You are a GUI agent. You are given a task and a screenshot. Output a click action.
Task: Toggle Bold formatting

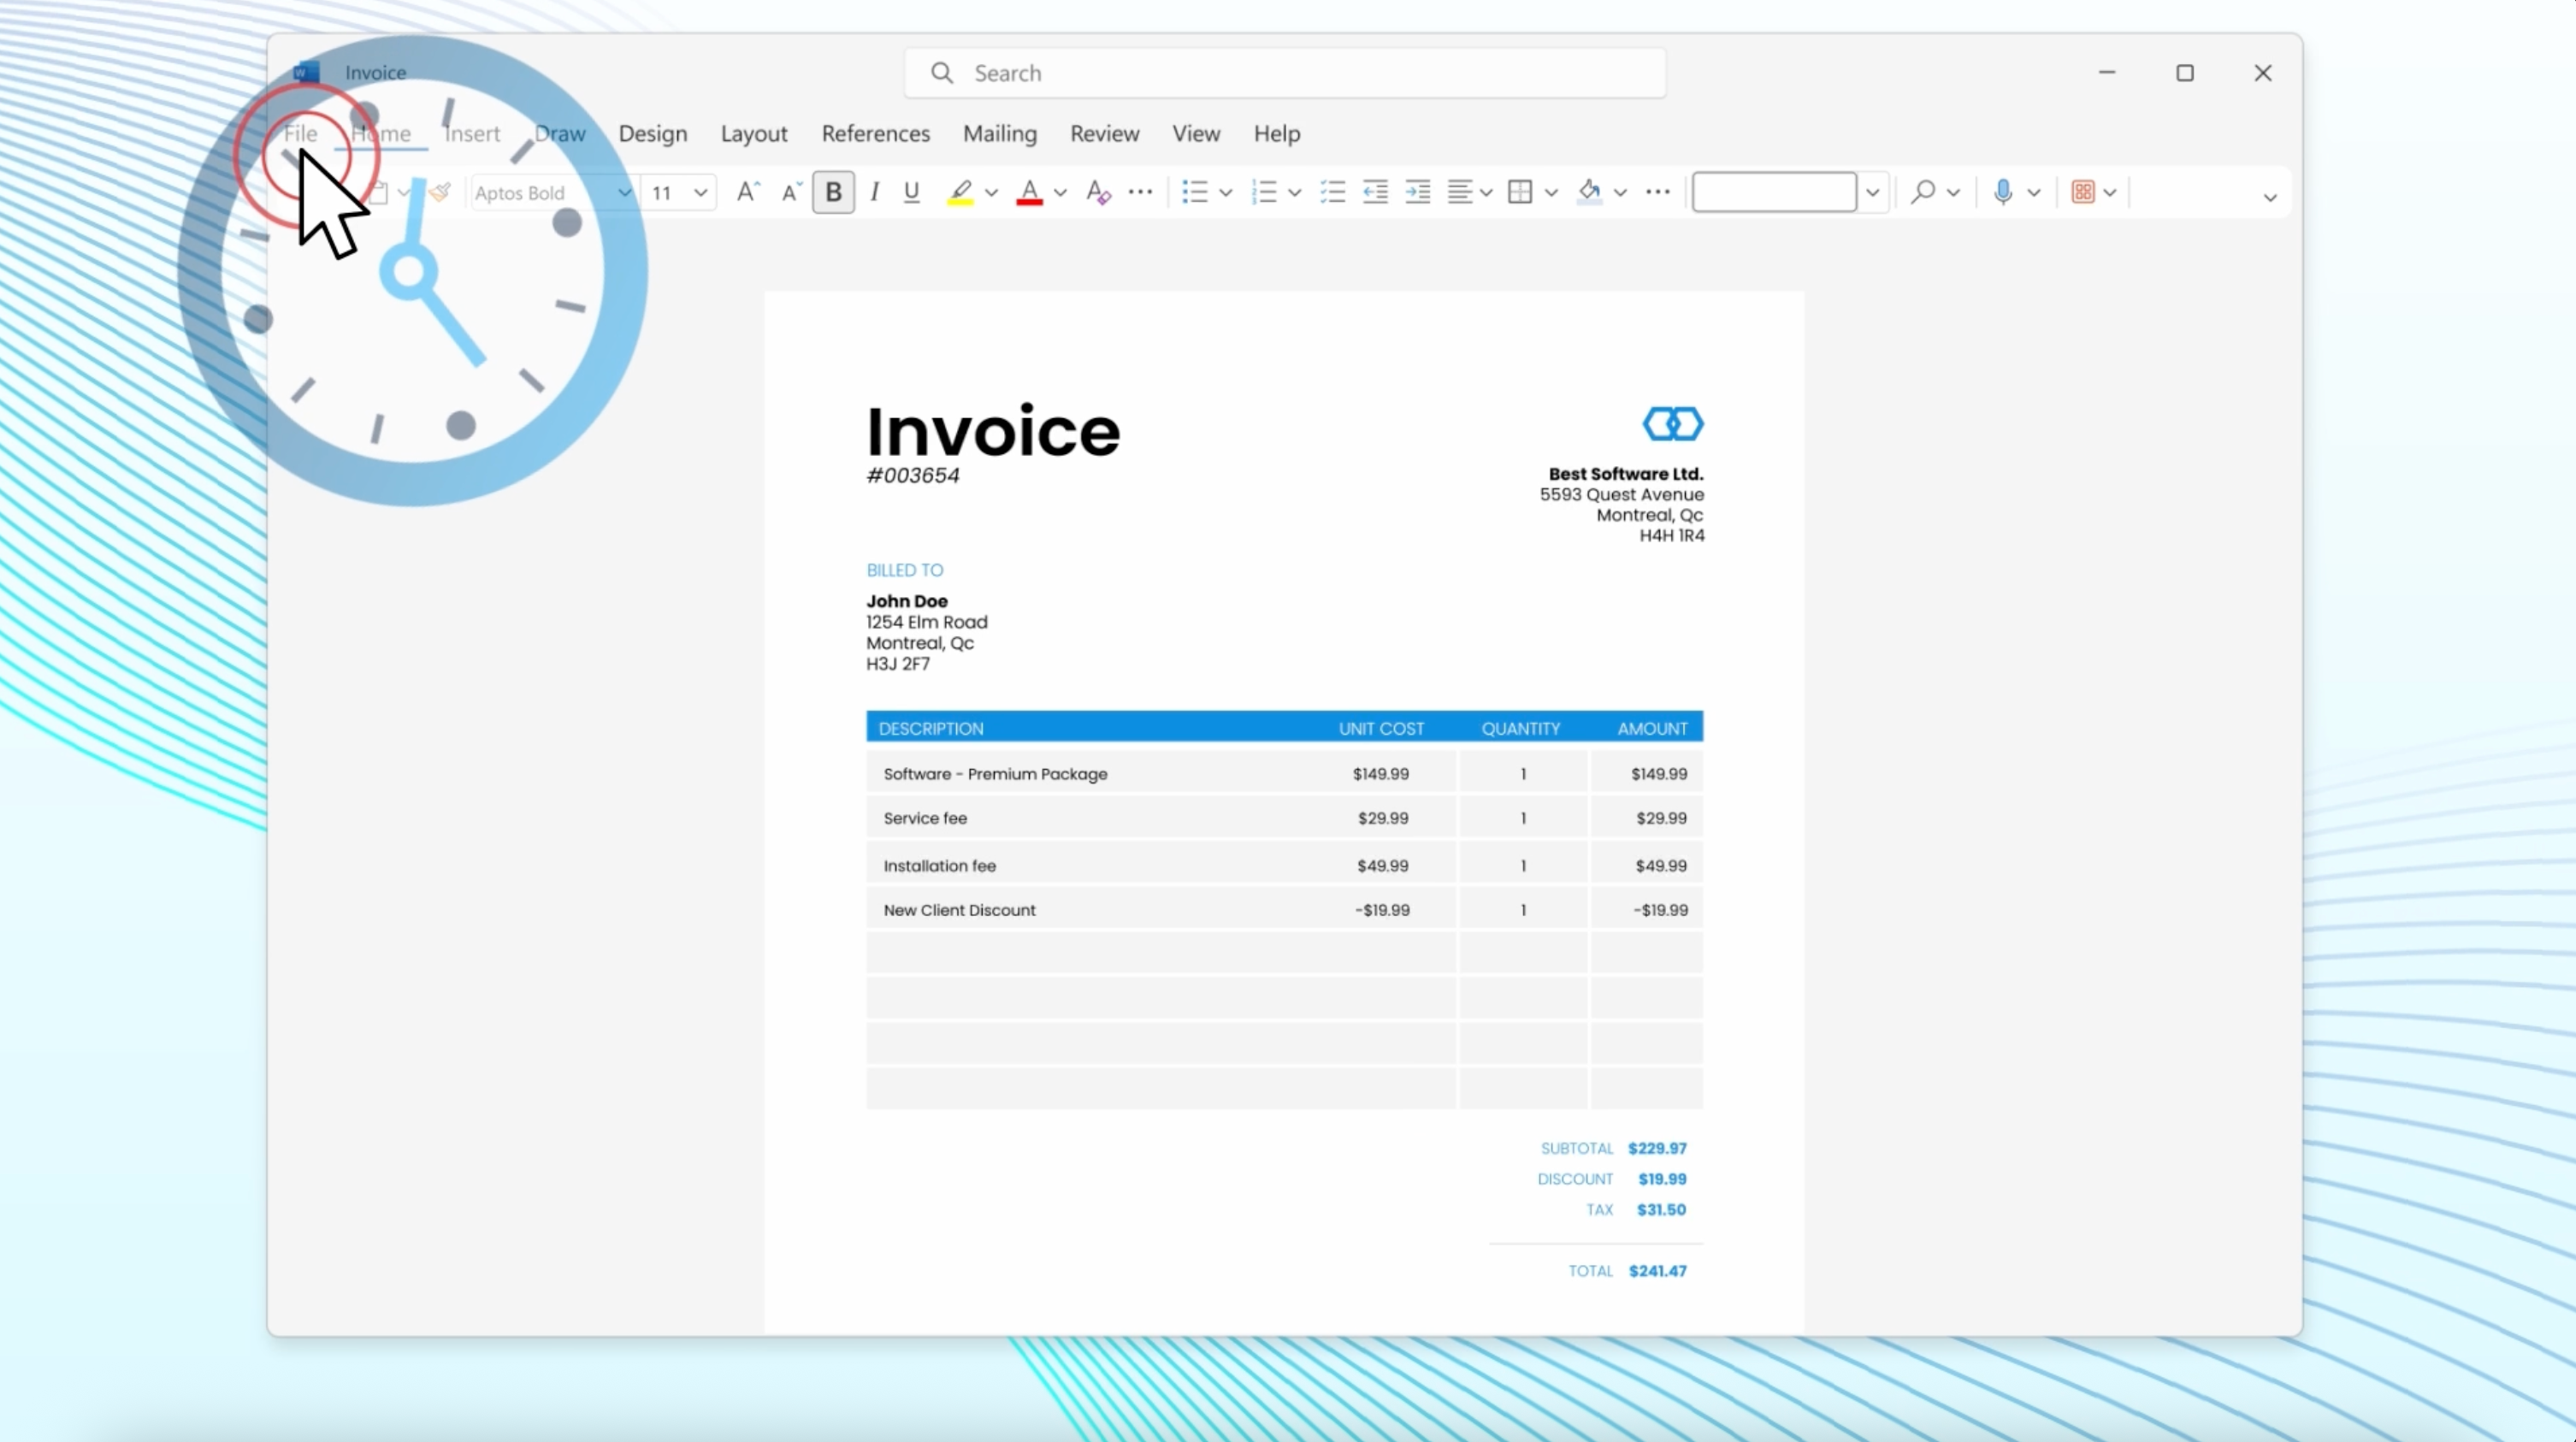point(833,192)
